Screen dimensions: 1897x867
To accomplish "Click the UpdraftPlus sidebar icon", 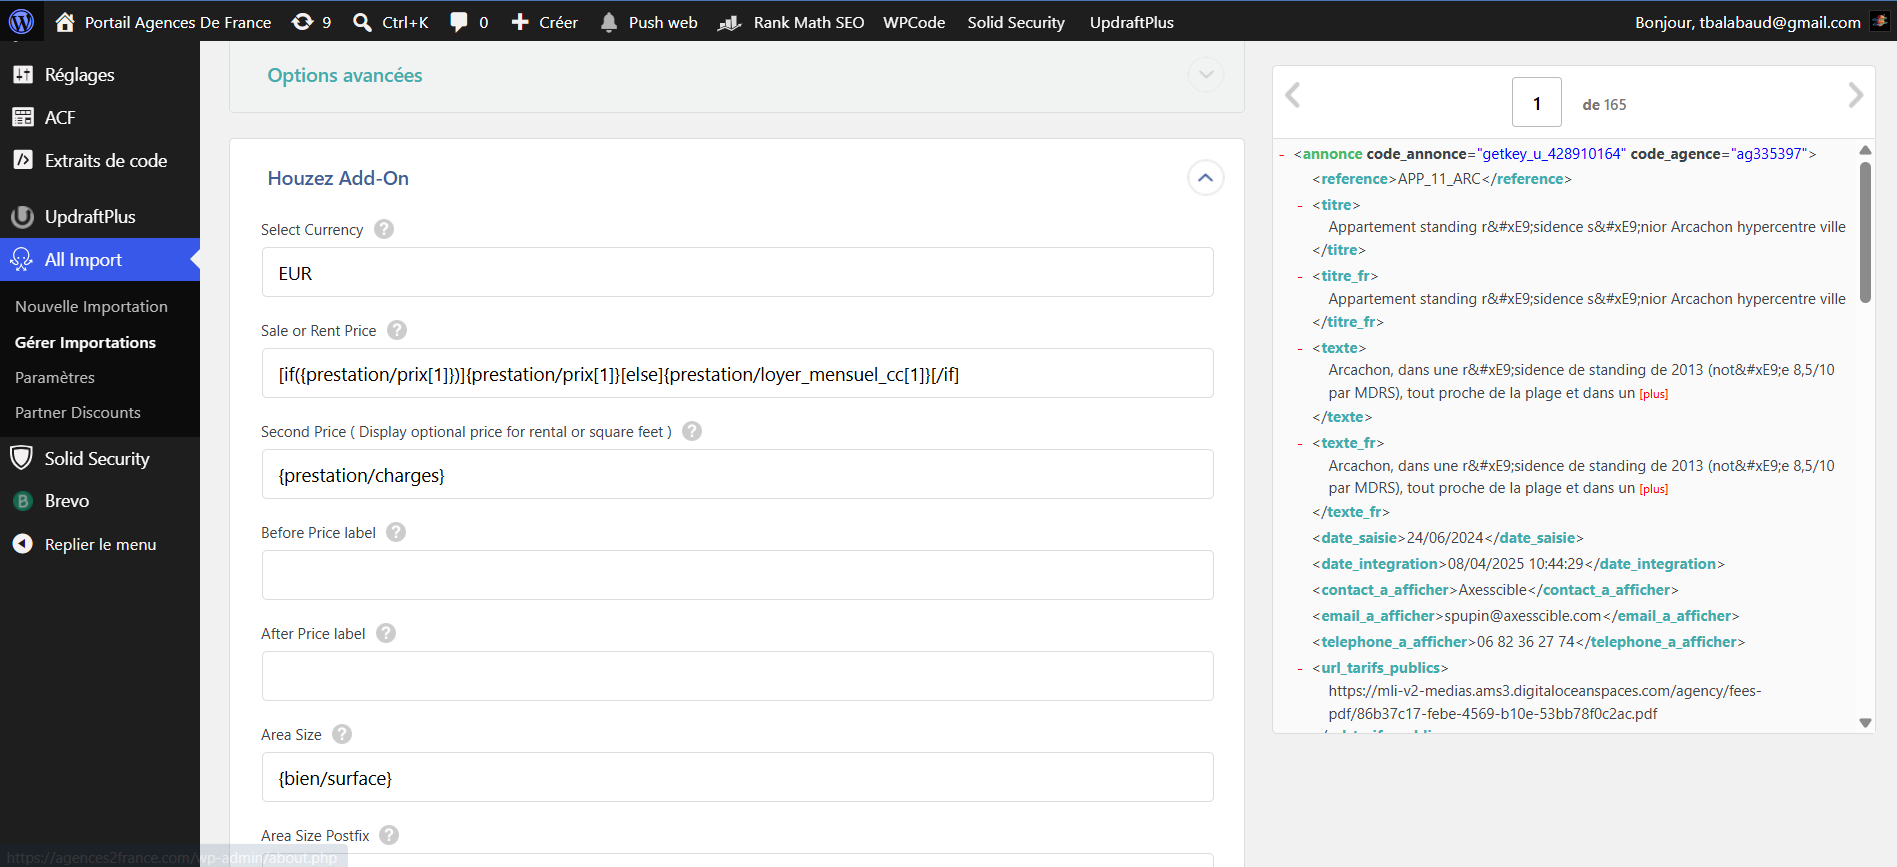I will click(x=23, y=216).
